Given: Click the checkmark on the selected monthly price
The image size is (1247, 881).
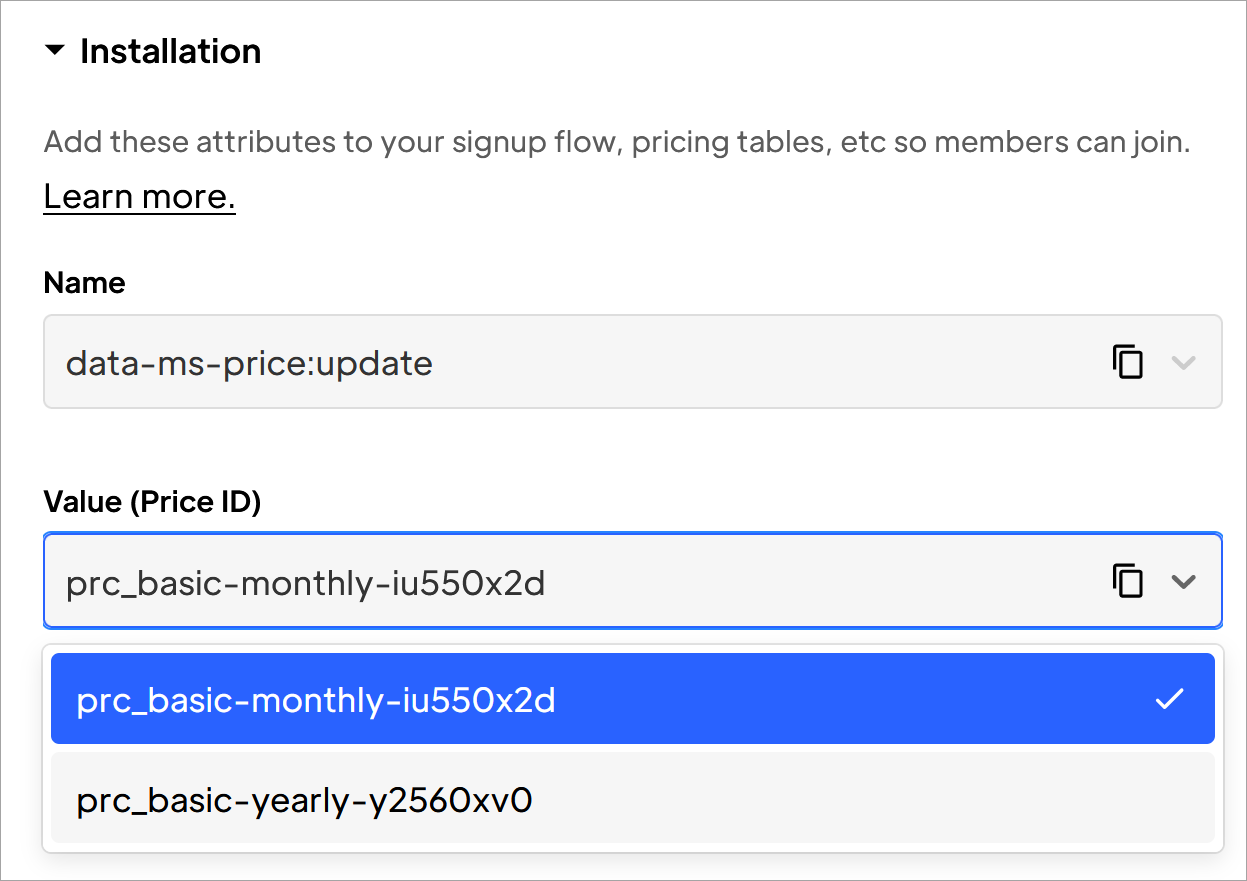Looking at the screenshot, I should (x=1169, y=699).
